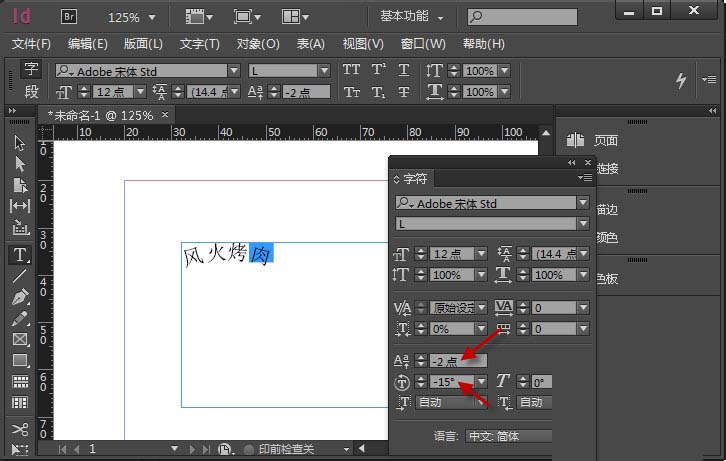Click baseline shift -2 点 field in 字符 panel

[458, 361]
